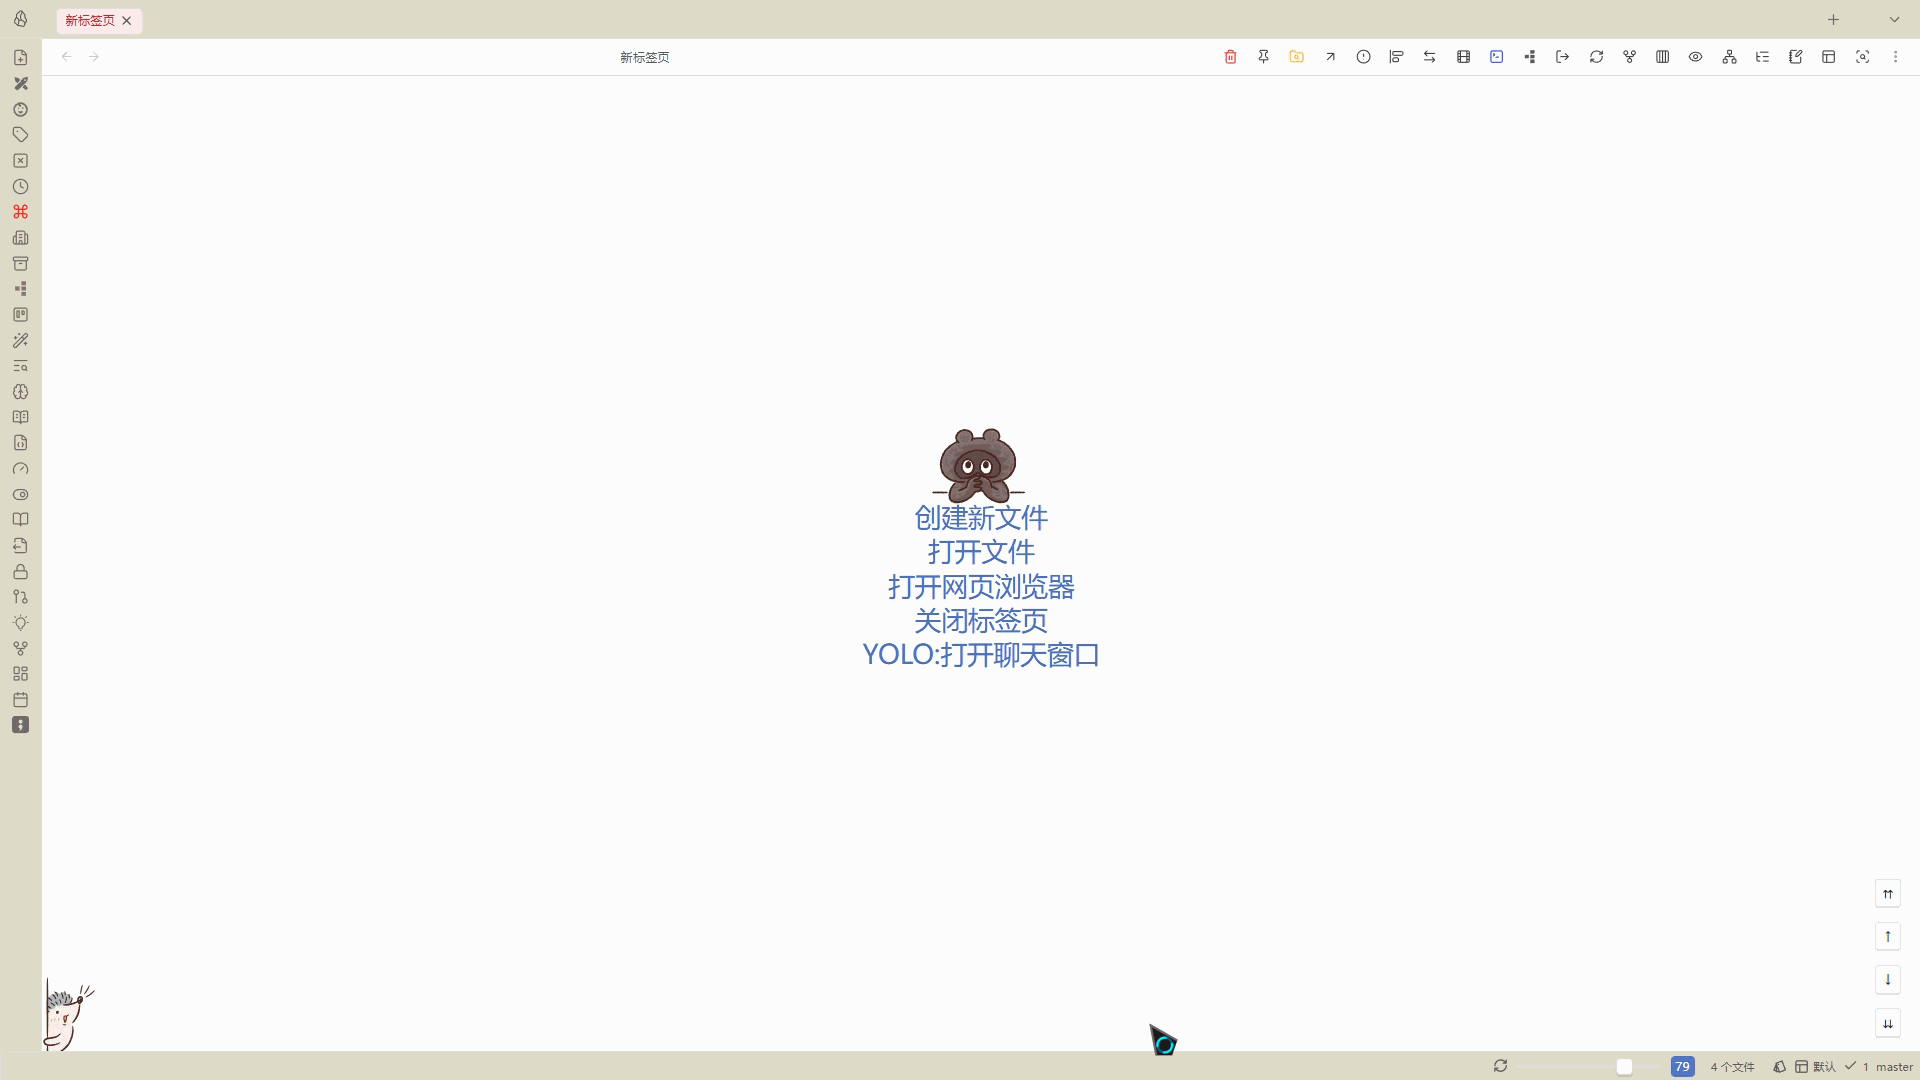The image size is (1920, 1080).
Task: Click the blue 79 badge in status bar
Action: point(1682,1066)
